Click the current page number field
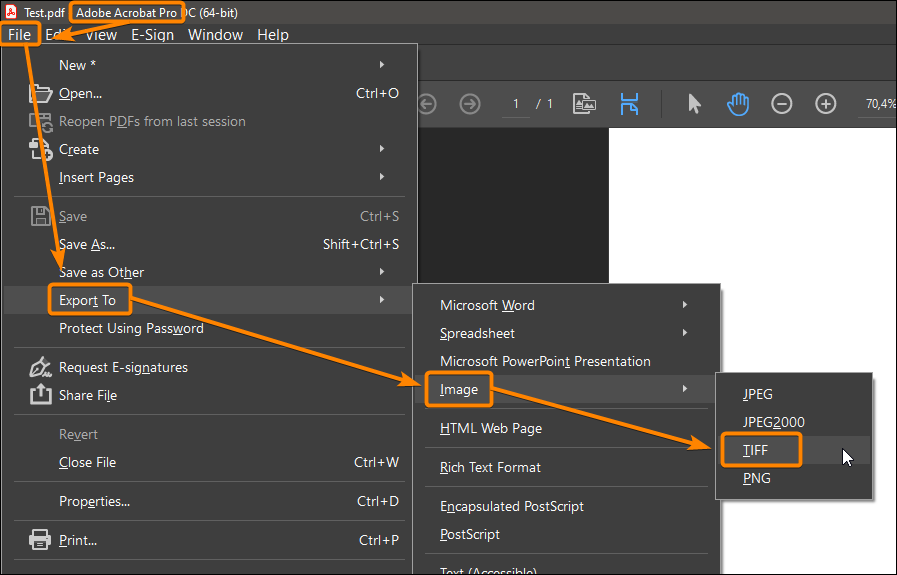This screenshot has height=575, width=897. [515, 104]
